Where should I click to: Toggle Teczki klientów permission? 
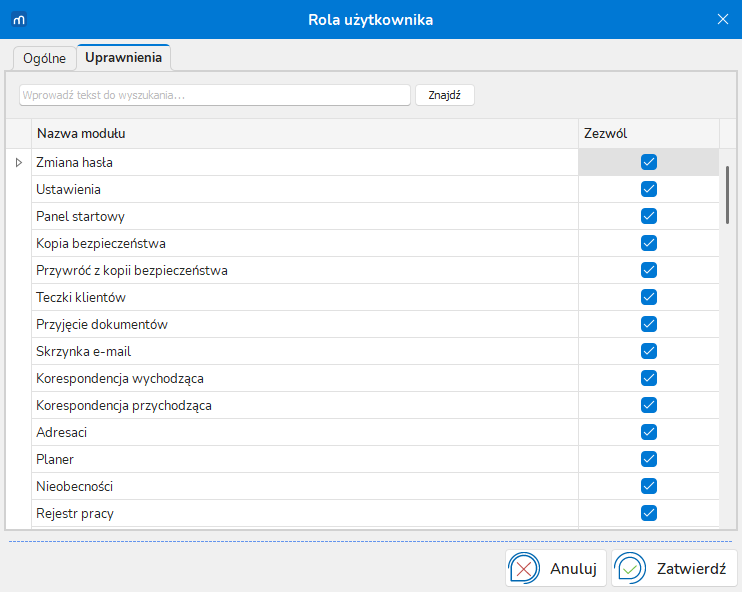point(649,297)
